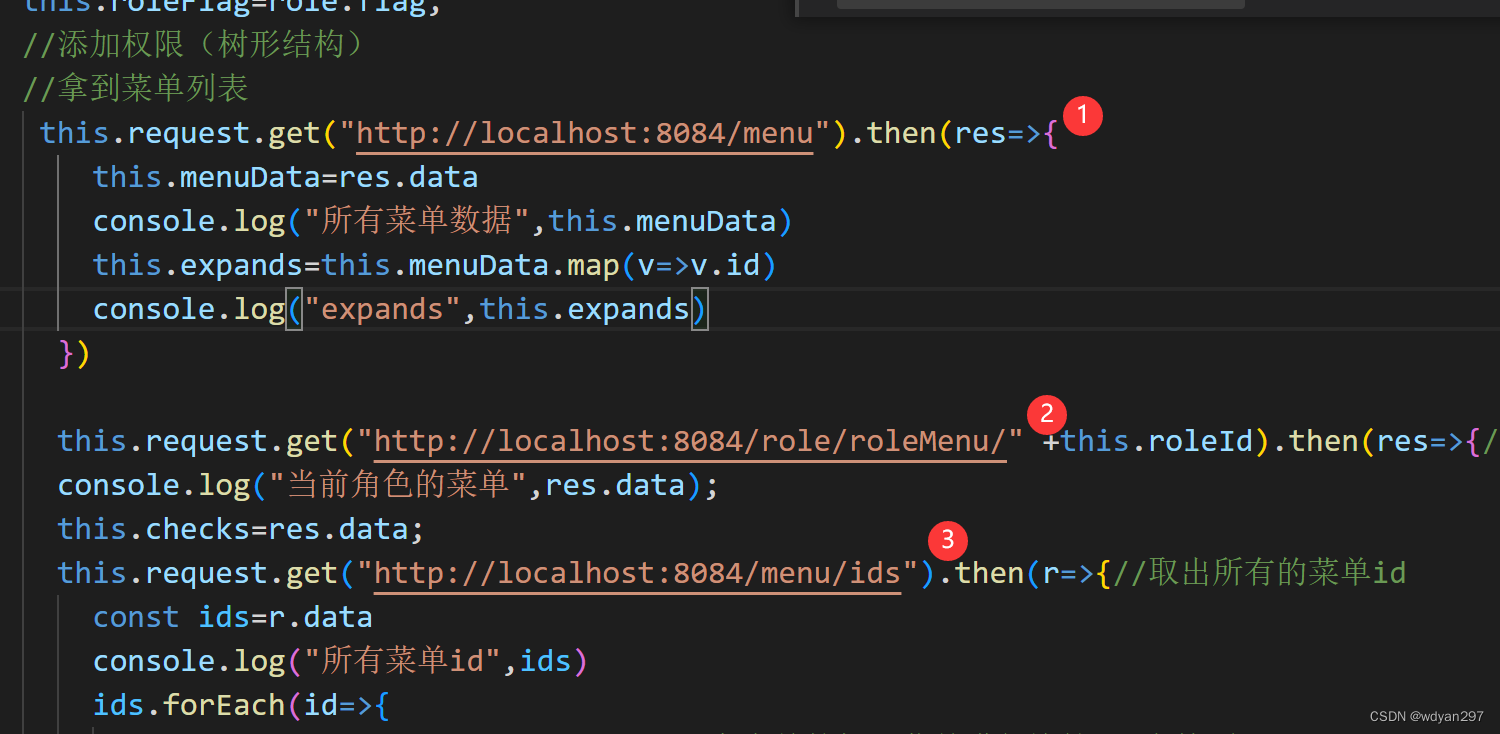Open the localhost:8084/menu/ids URL link
1500x734 pixels.
tap(637, 573)
